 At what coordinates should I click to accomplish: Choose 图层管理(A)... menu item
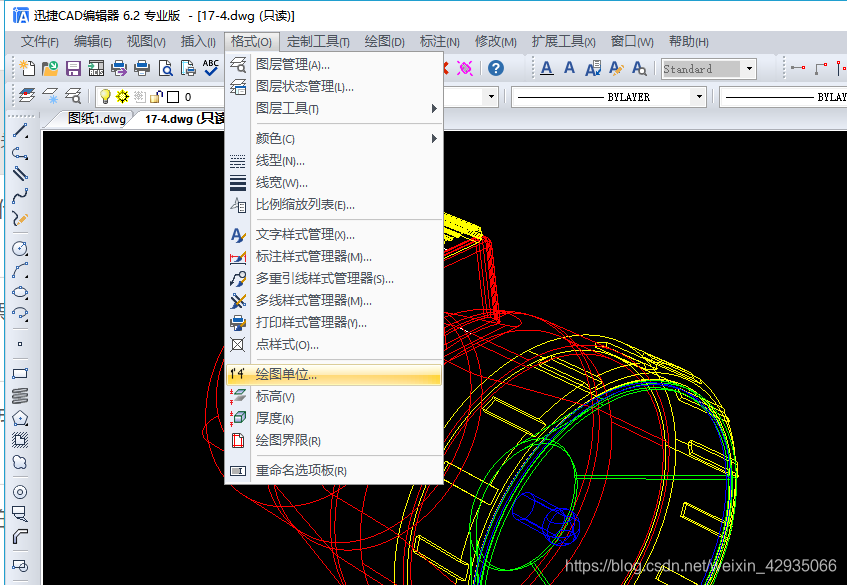pos(334,65)
